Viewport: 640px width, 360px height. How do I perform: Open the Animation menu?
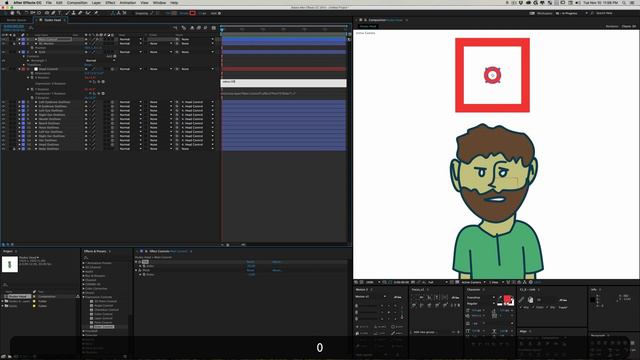point(128,2)
